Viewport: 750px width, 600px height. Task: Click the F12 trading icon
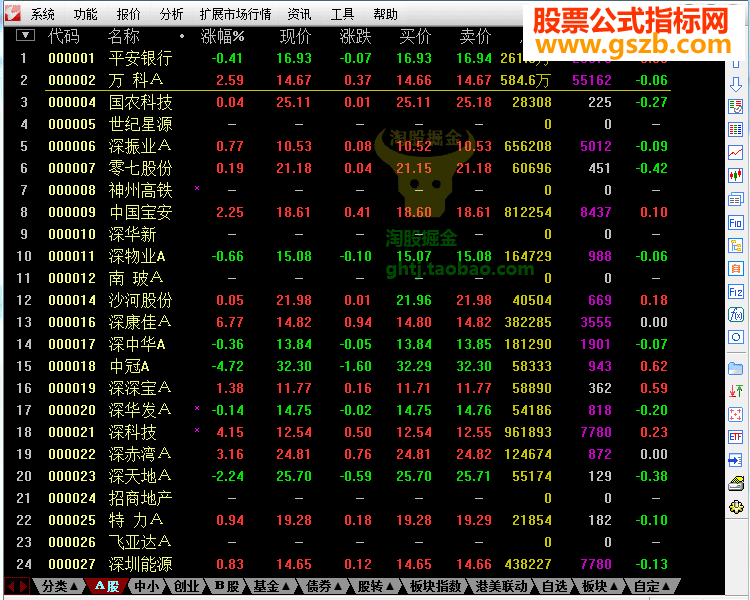(x=736, y=292)
